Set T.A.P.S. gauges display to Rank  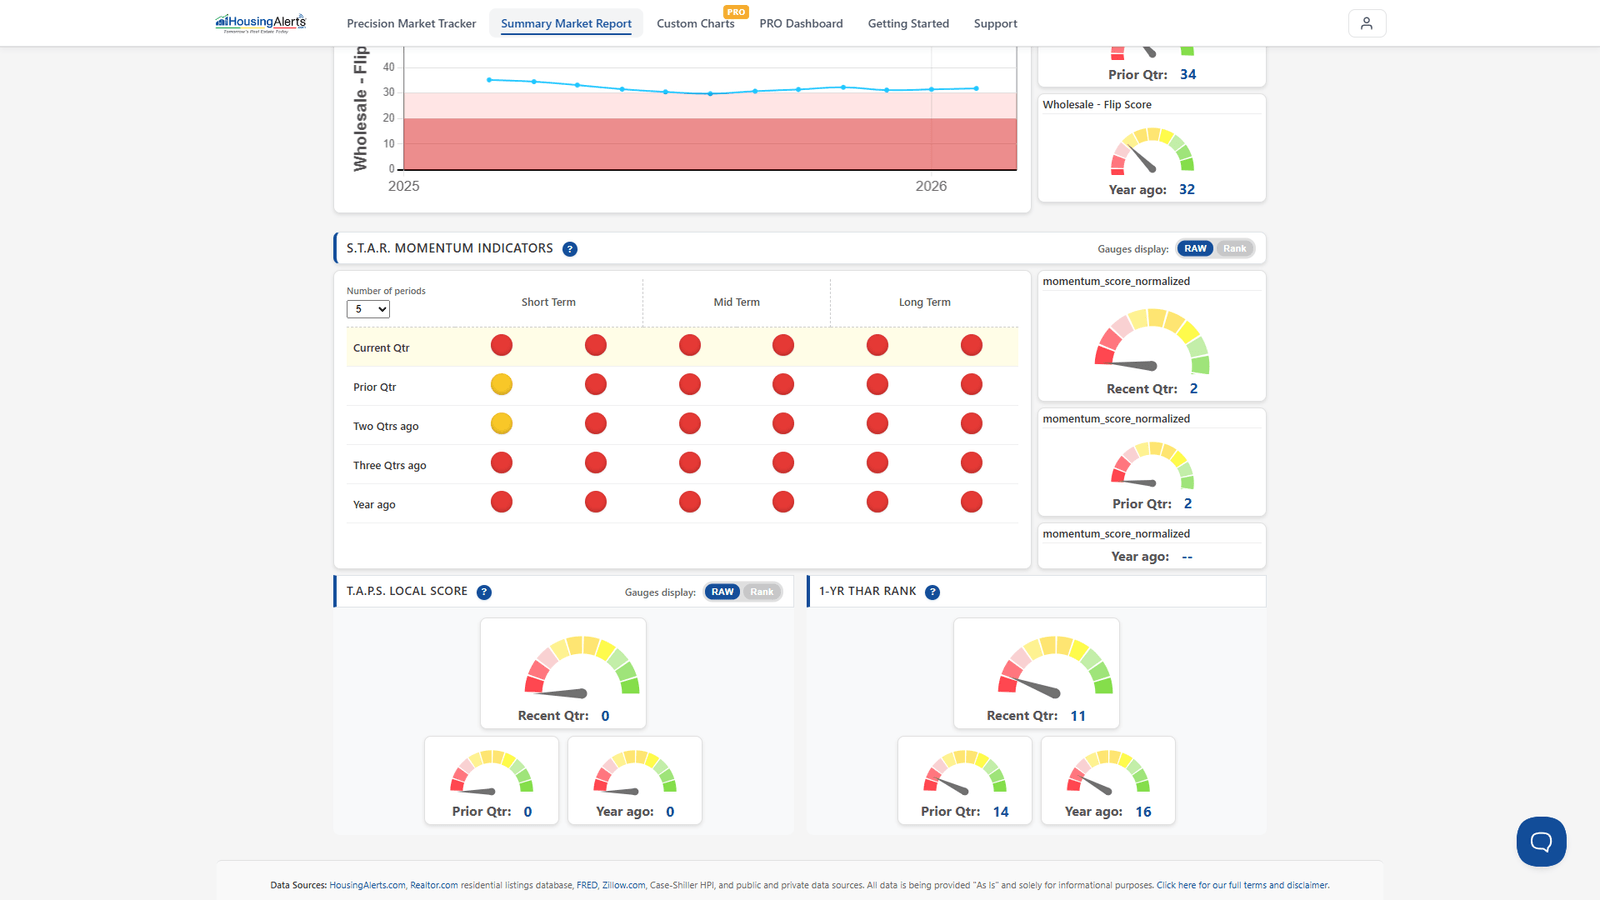pos(762,592)
